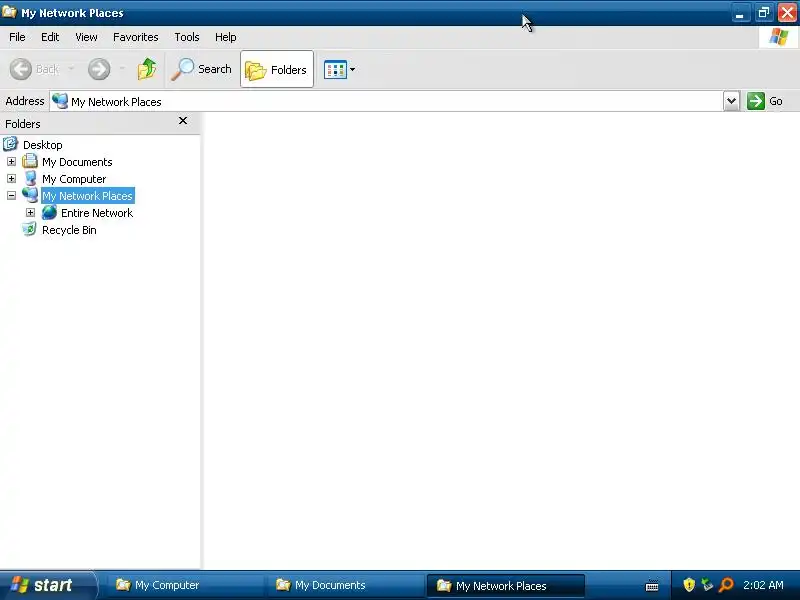The height and width of the screenshot is (600, 800).
Task: Click the taskbar clock
Action: tap(763, 585)
